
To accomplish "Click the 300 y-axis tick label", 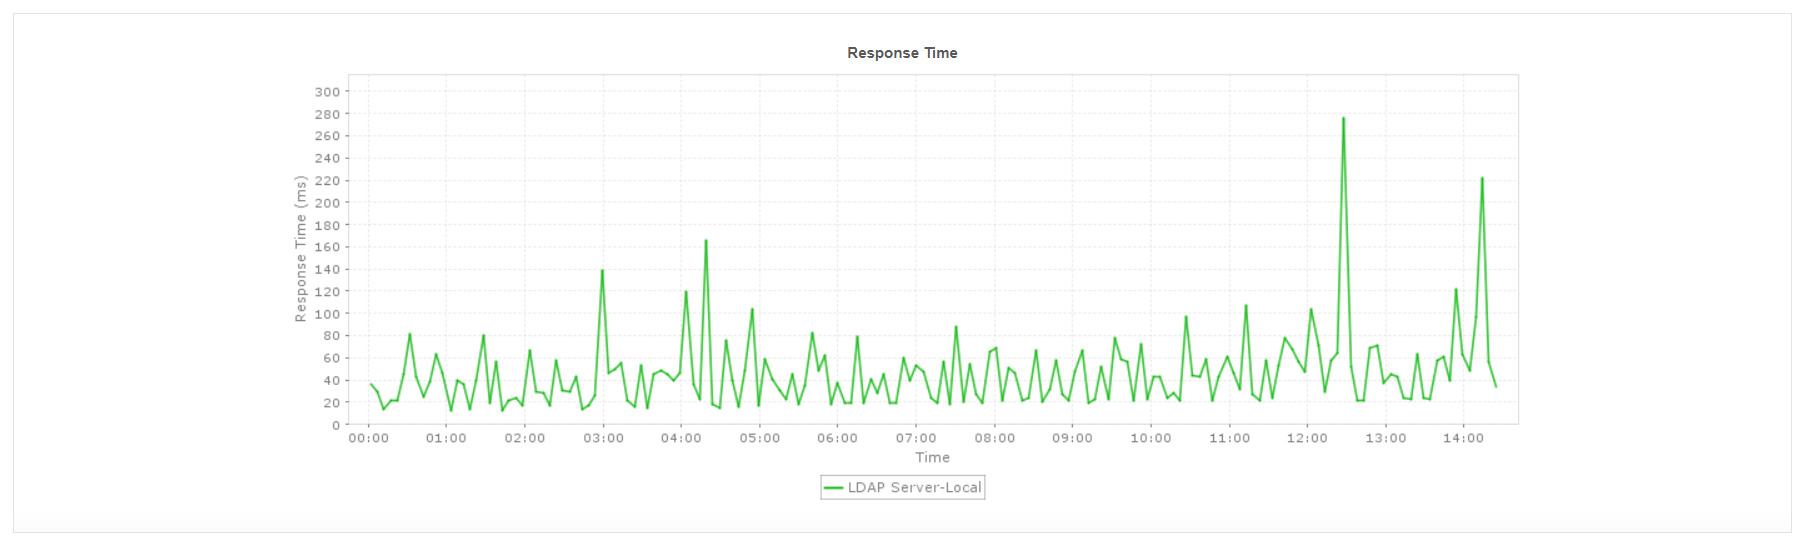I will 327,92.
